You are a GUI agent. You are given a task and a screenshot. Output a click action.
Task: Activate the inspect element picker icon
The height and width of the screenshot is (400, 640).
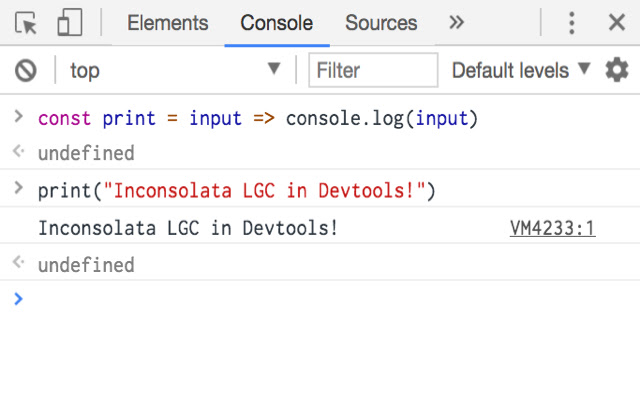pos(26,23)
